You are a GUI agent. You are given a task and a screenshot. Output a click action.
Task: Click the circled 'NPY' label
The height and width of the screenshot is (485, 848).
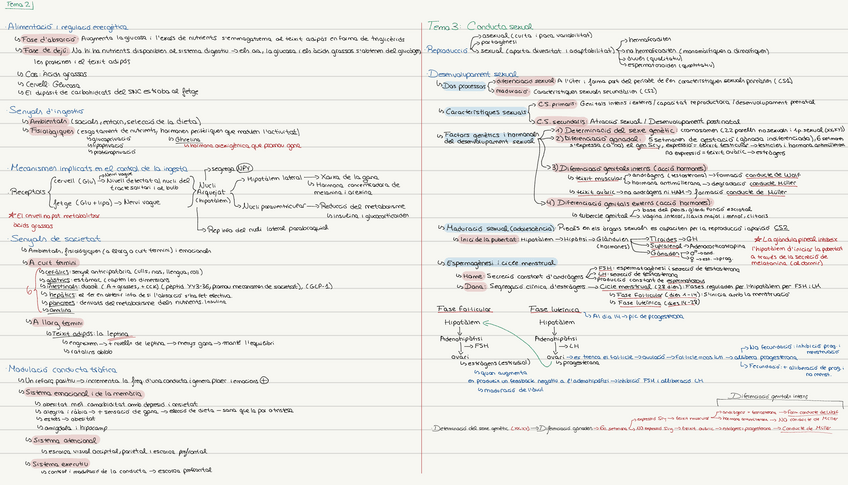[244, 169]
